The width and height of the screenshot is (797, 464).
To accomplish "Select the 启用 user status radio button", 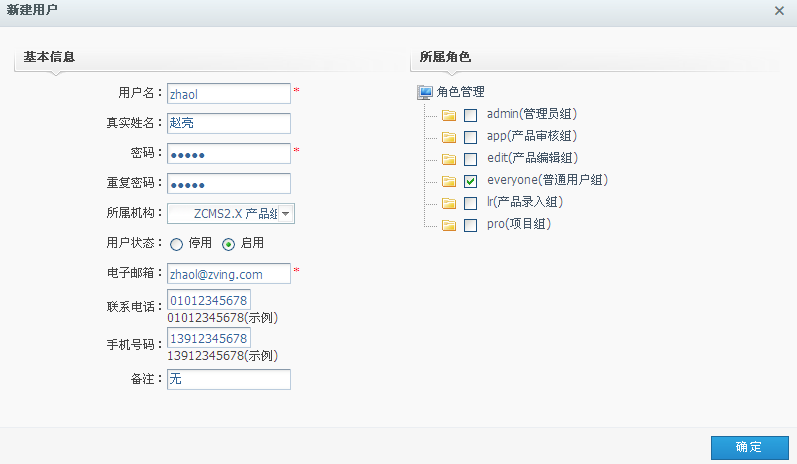I will [228, 243].
